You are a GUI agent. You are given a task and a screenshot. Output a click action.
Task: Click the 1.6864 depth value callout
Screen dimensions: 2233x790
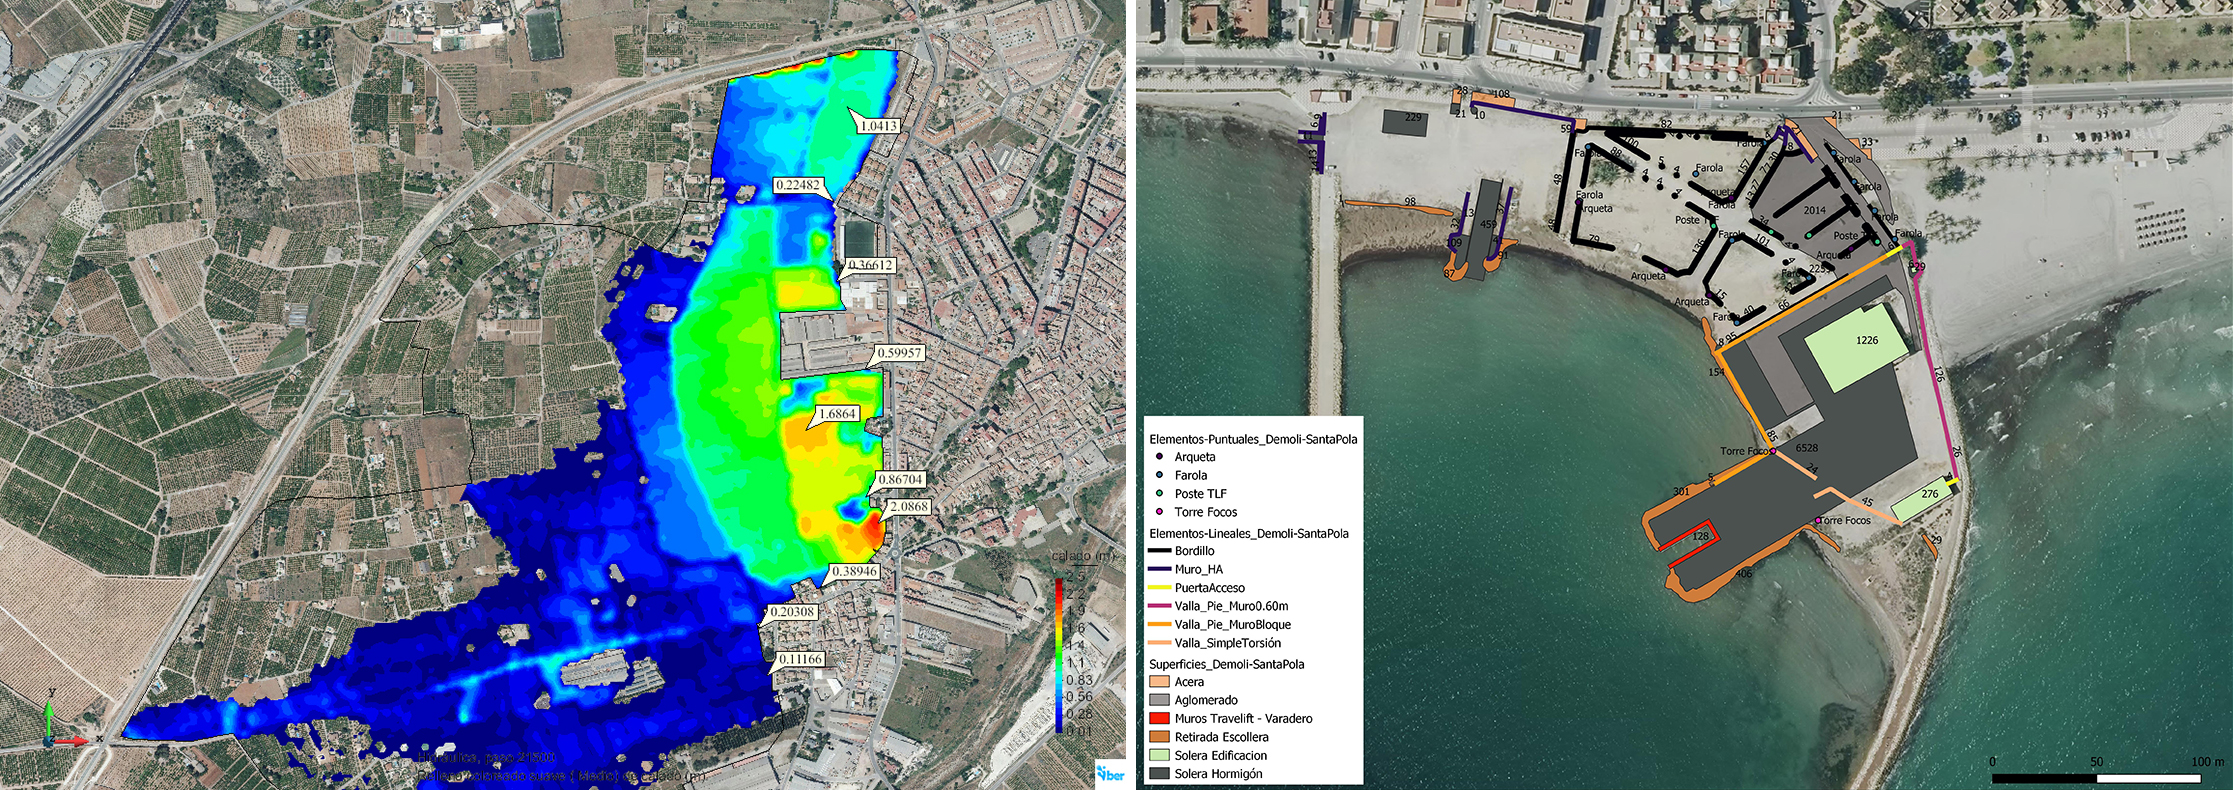click(x=837, y=414)
